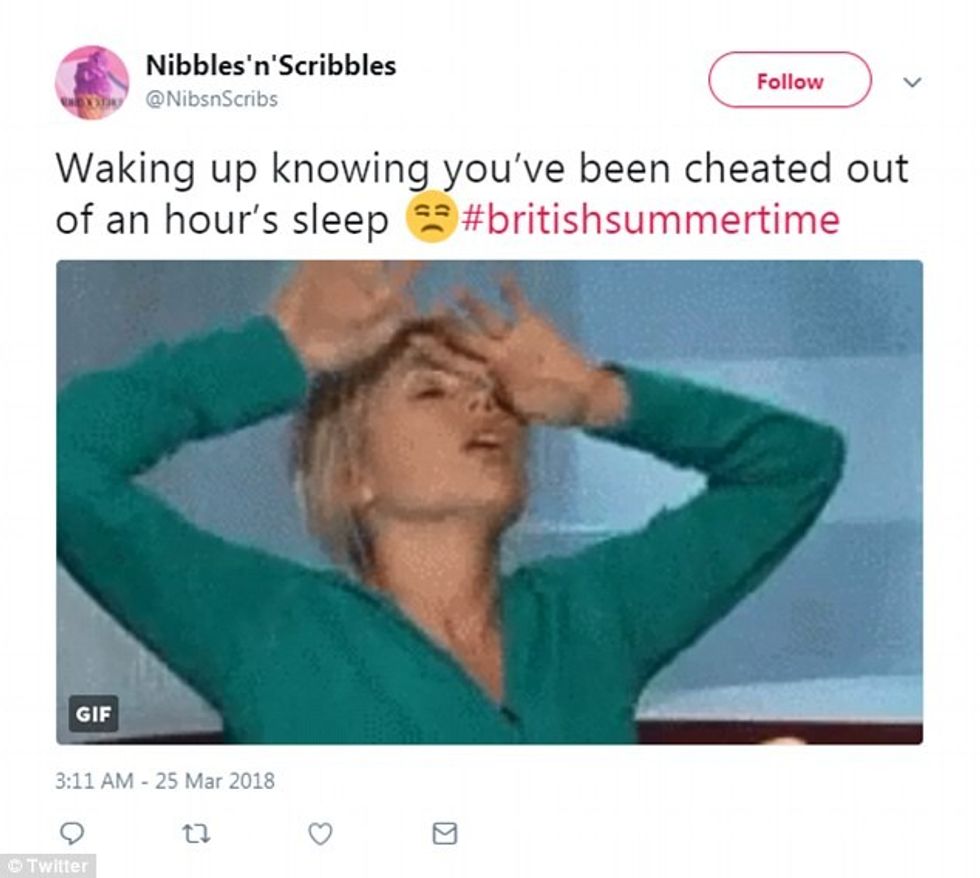Click the 25 Mar 2018 date

pyautogui.click(x=214, y=781)
